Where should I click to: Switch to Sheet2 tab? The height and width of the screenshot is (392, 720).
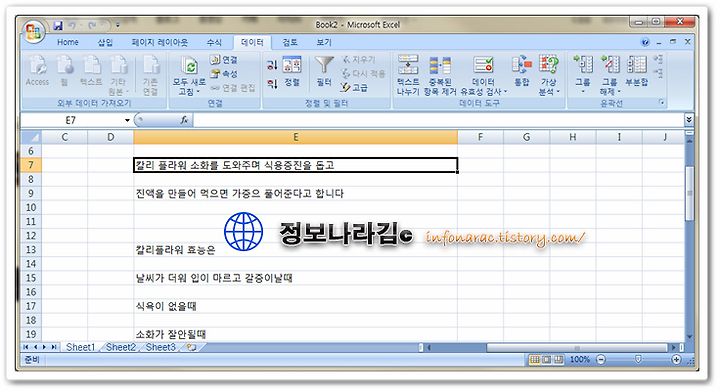click(120, 347)
